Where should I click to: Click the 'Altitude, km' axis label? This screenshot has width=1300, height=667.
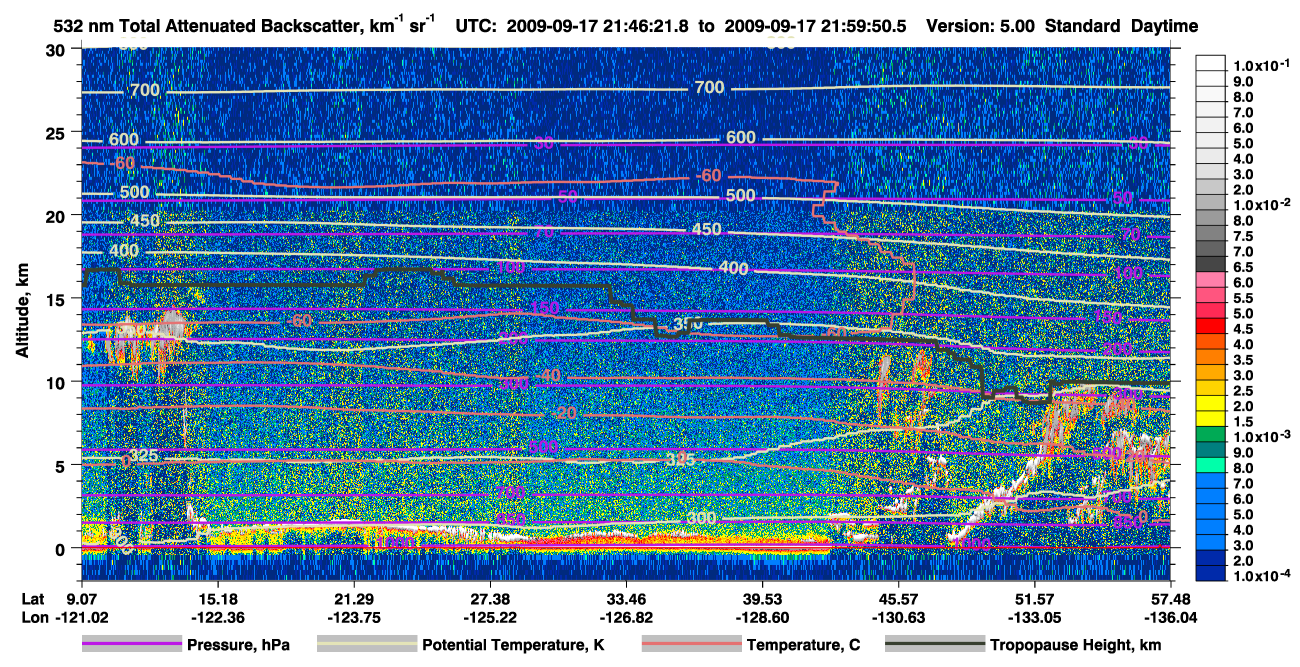tap(22, 312)
